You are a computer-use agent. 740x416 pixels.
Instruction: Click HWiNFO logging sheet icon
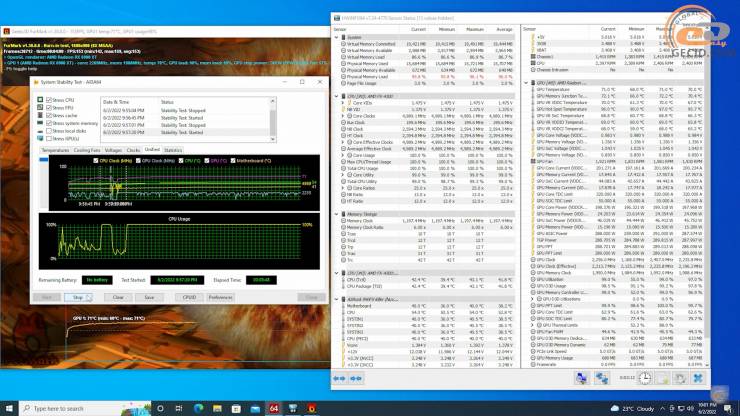click(663, 378)
